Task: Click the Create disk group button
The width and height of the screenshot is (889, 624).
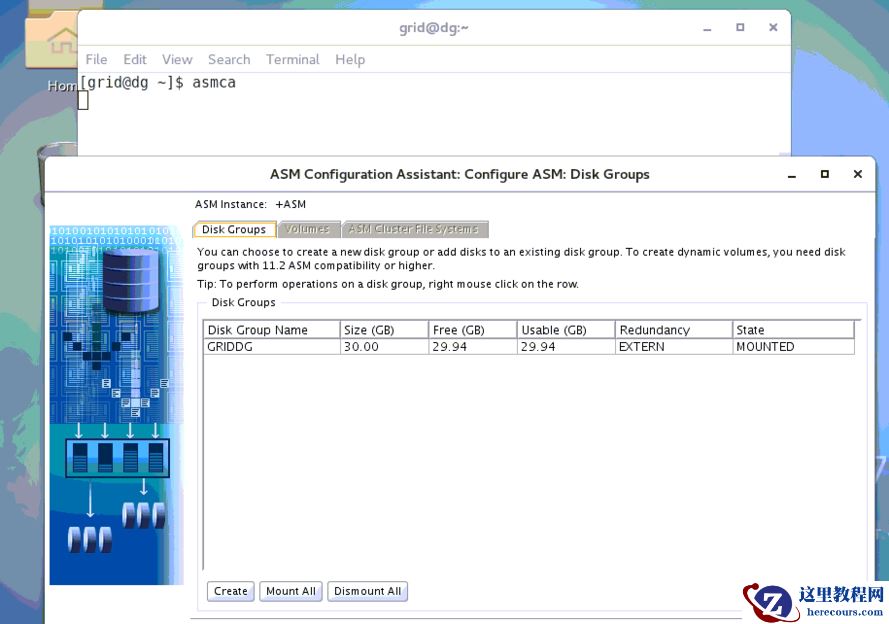Action: tap(230, 591)
